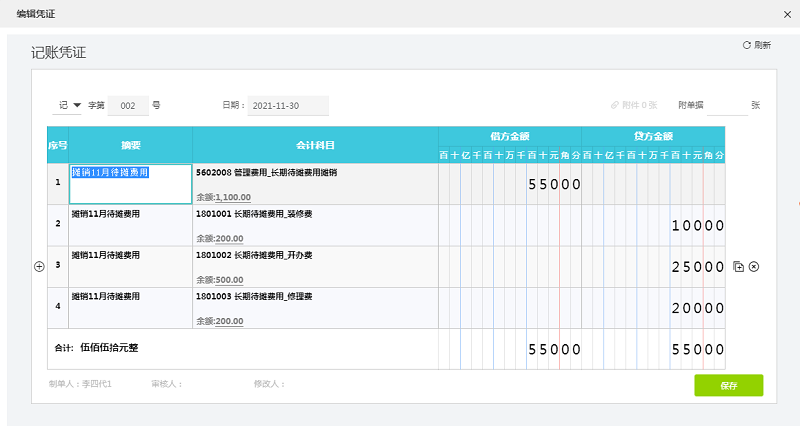Image resolution: width=800 pixels, height=426 pixels.
Task: Click the insert row plus icon
Action: 40,266
